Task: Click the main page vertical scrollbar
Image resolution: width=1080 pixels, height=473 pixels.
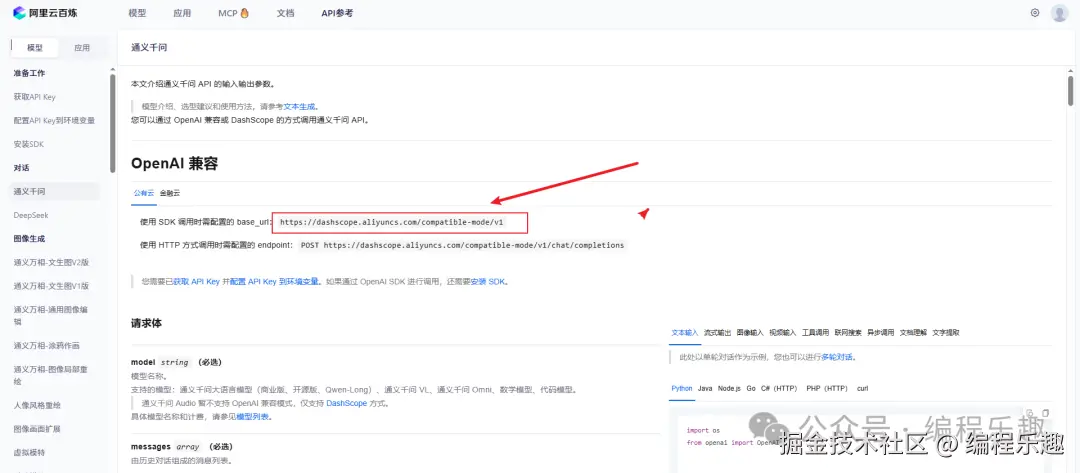Action: click(1070, 91)
